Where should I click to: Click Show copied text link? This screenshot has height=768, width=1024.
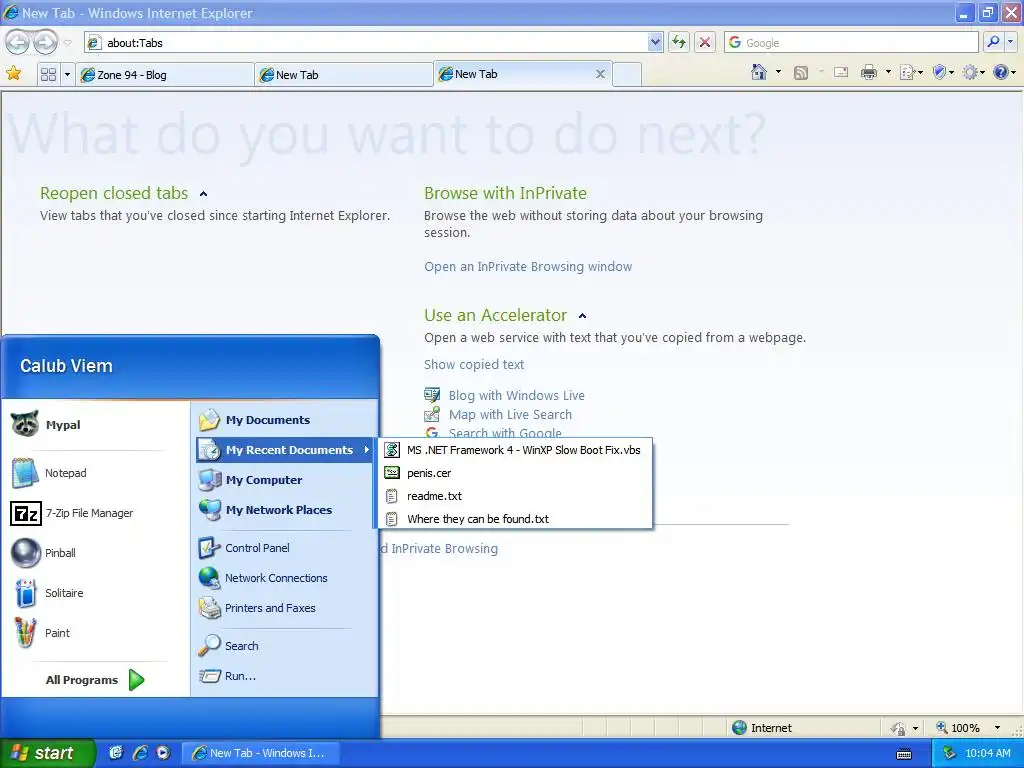pyautogui.click(x=474, y=364)
